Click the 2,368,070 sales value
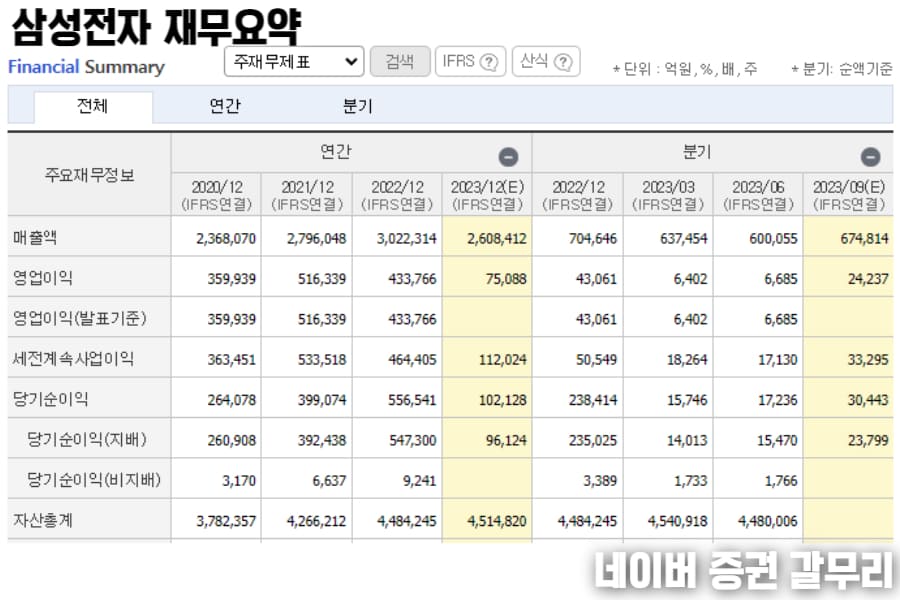The image size is (900, 600). tap(226, 238)
